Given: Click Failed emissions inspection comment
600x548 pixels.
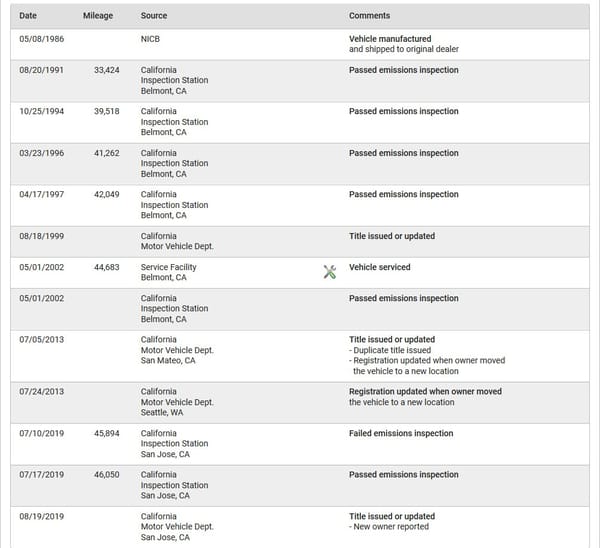Looking at the screenshot, I should pyautogui.click(x=401, y=433).
